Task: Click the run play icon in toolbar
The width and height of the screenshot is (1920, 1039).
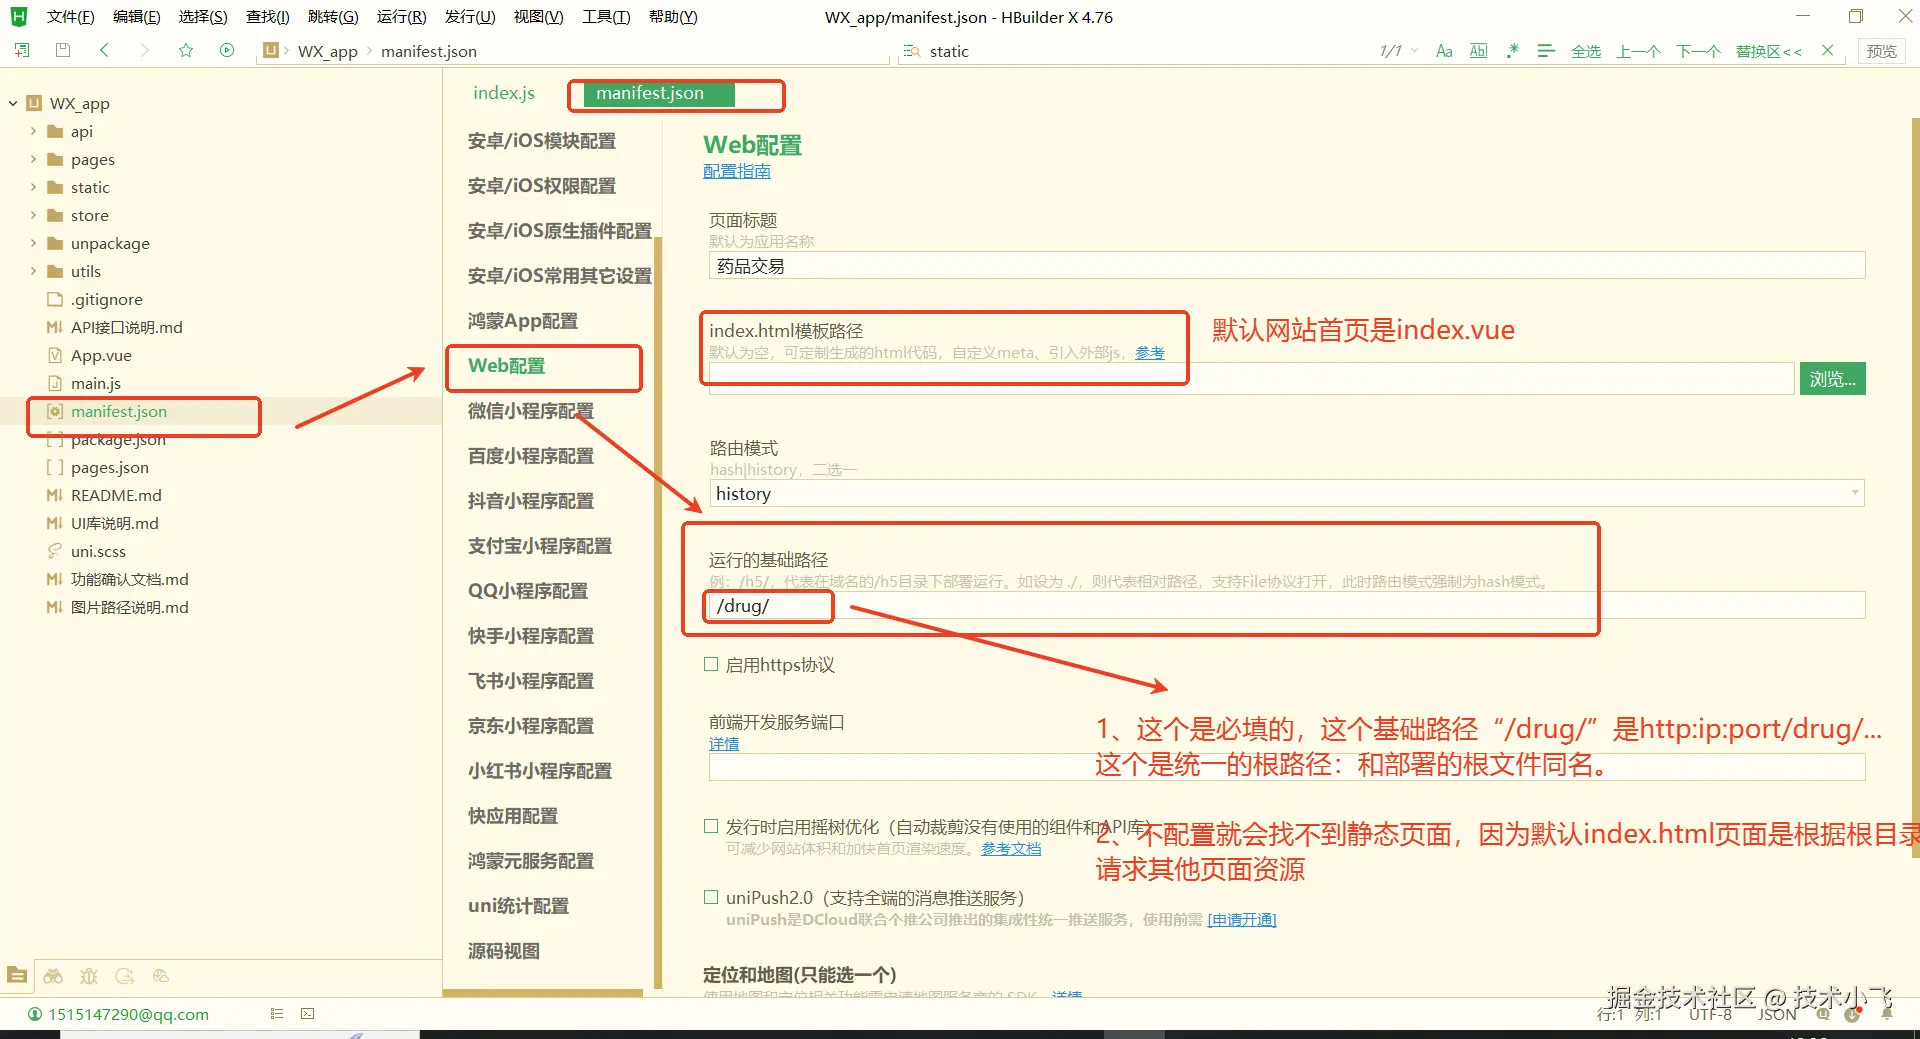Action: click(227, 50)
